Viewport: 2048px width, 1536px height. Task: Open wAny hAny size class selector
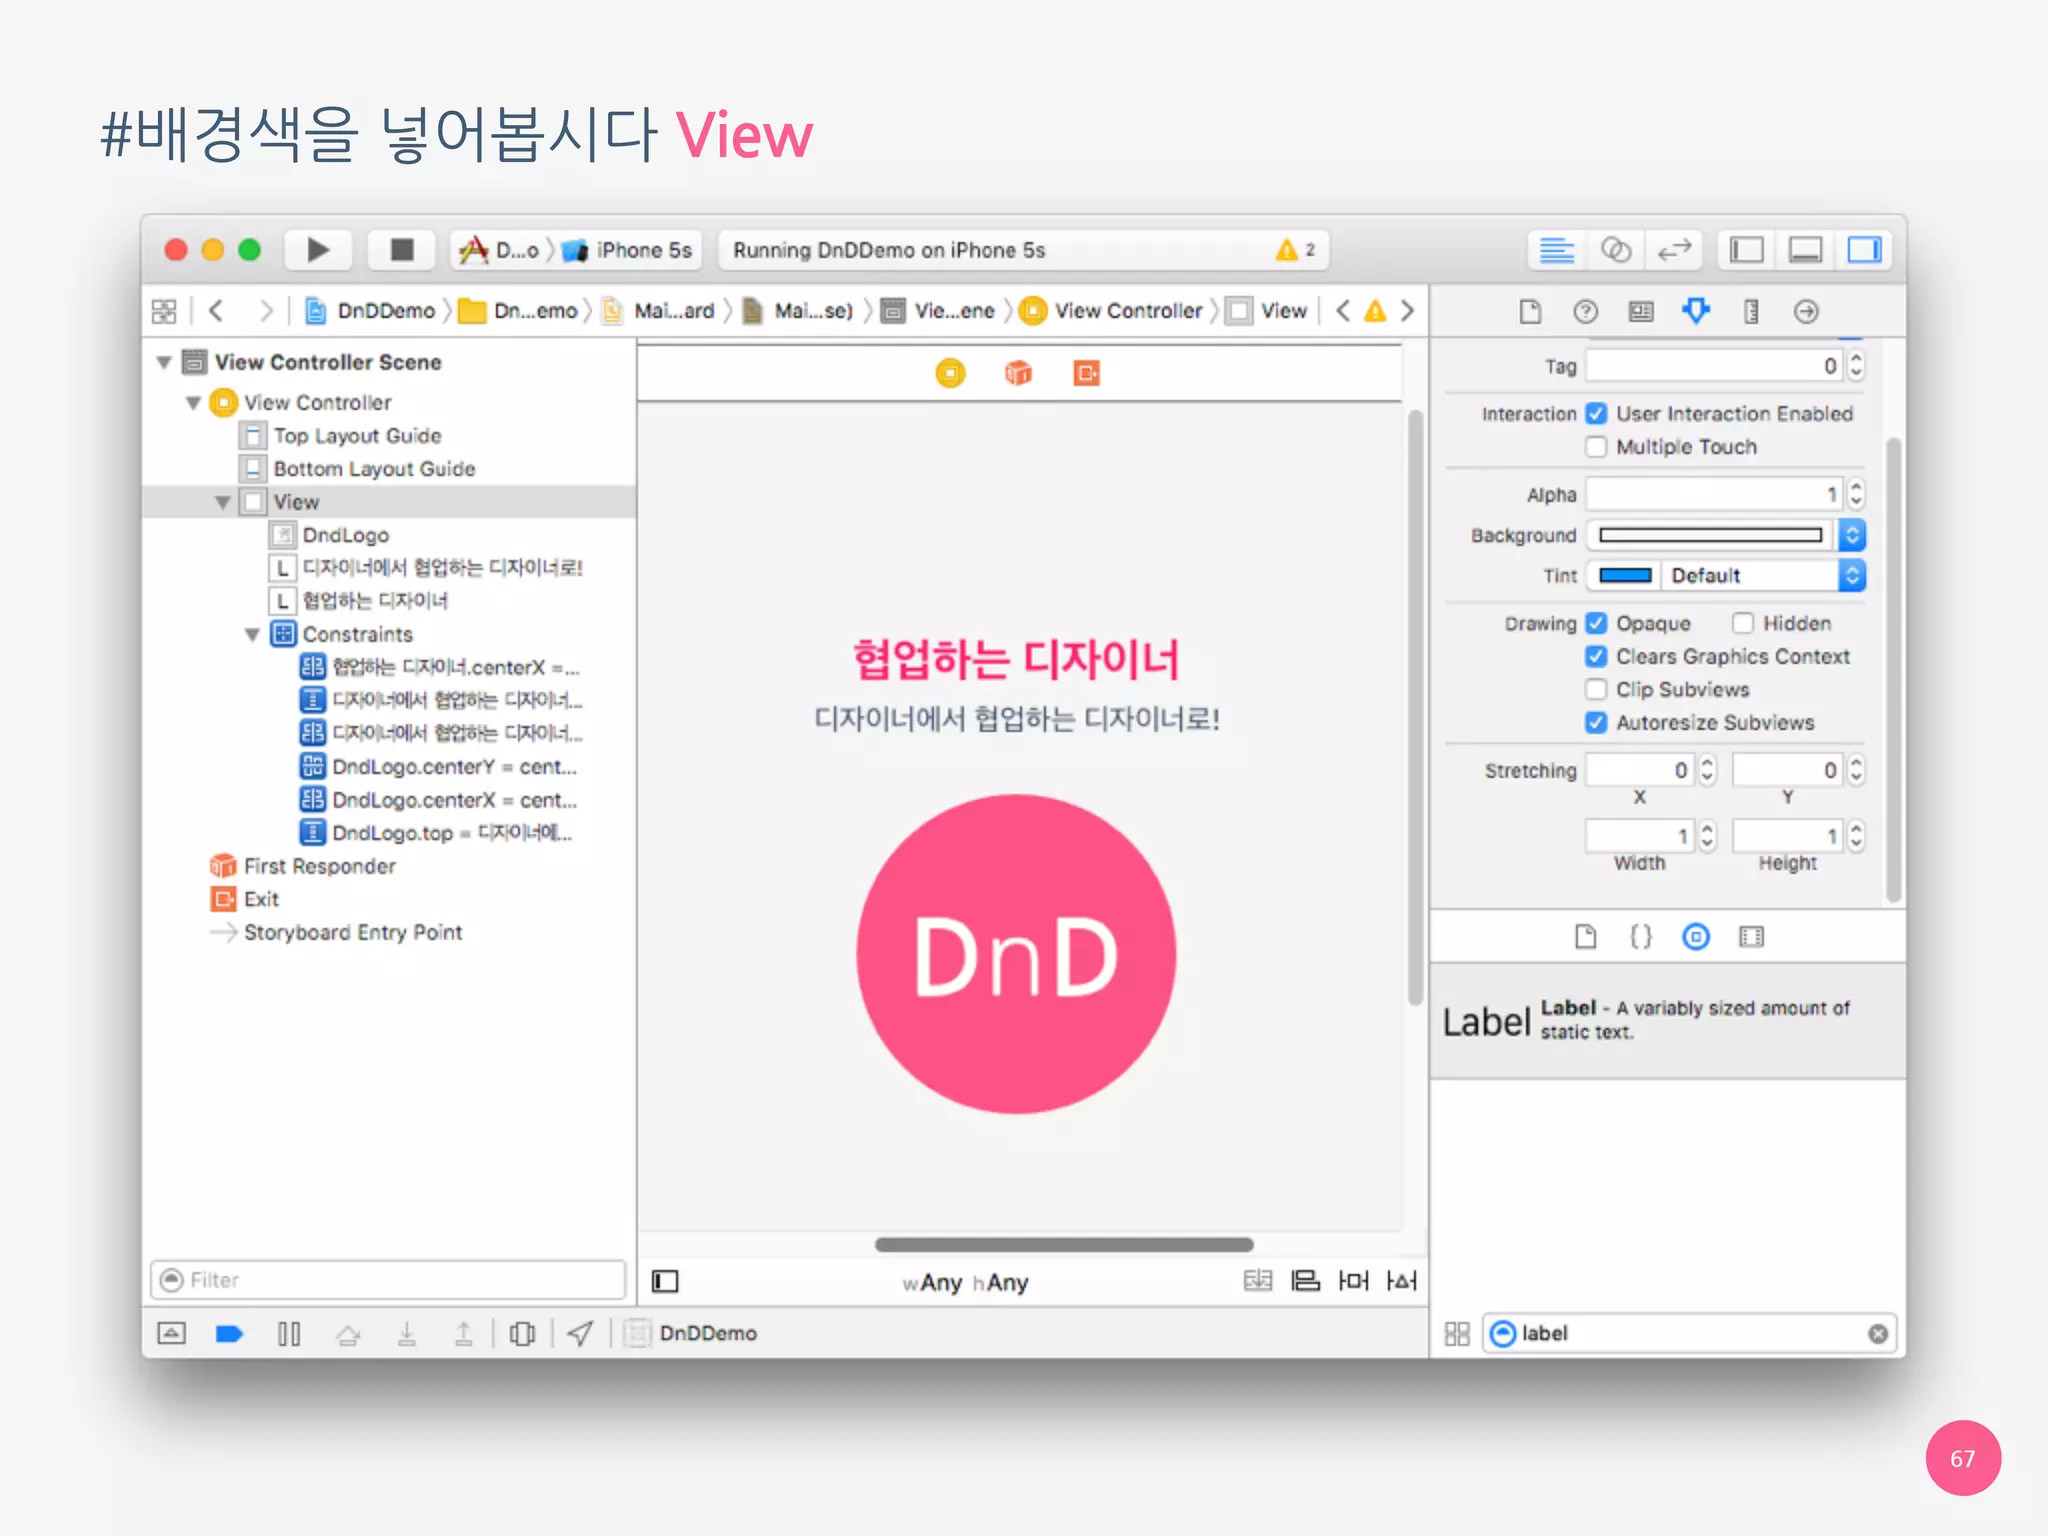point(965,1283)
